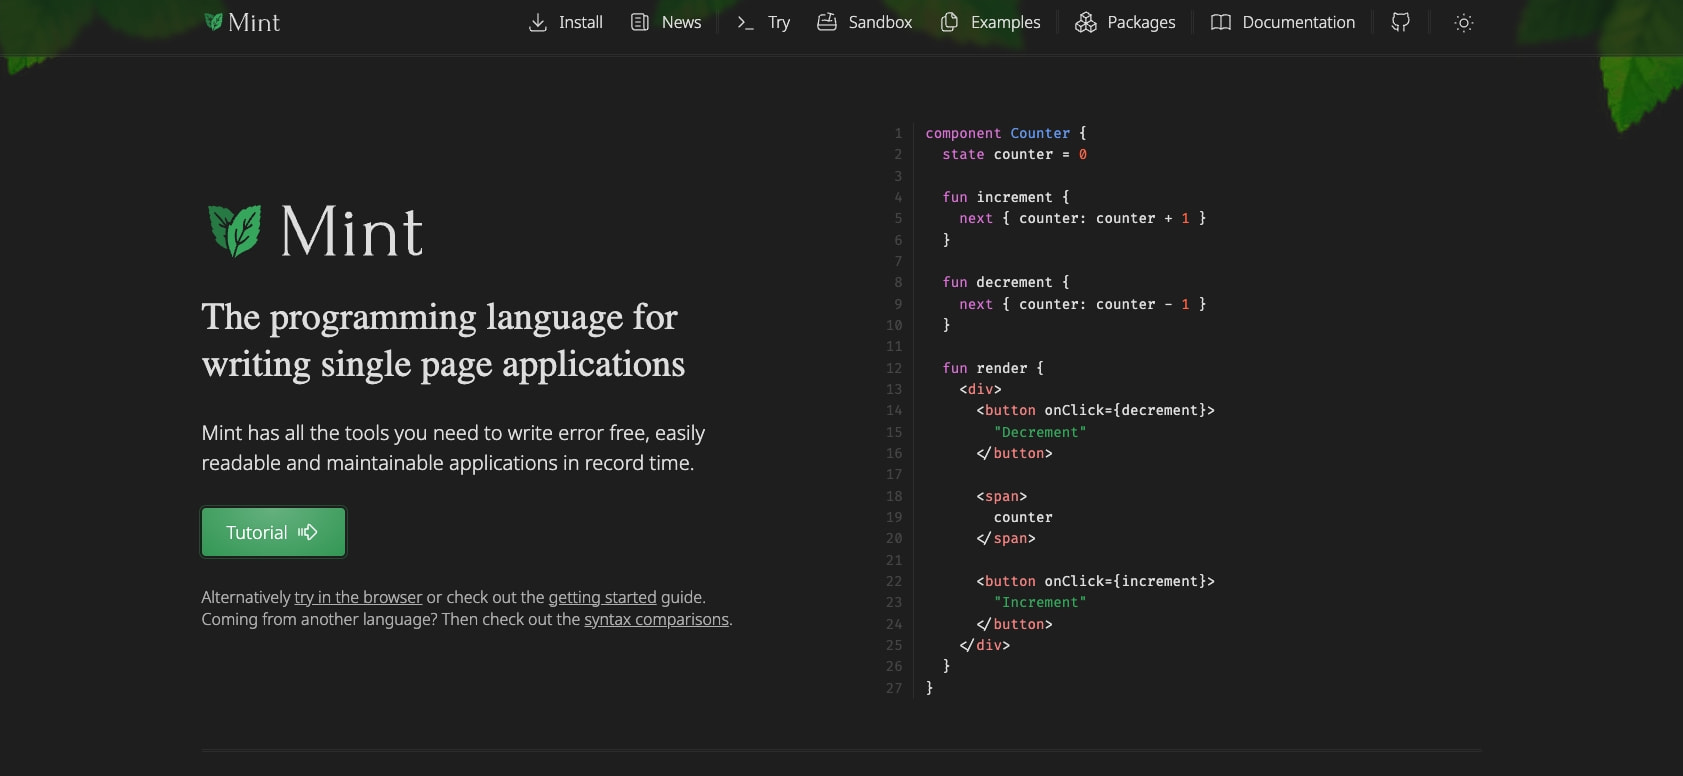This screenshot has width=1683, height=776.
Task: View the Packages page
Action: [x=1125, y=22]
